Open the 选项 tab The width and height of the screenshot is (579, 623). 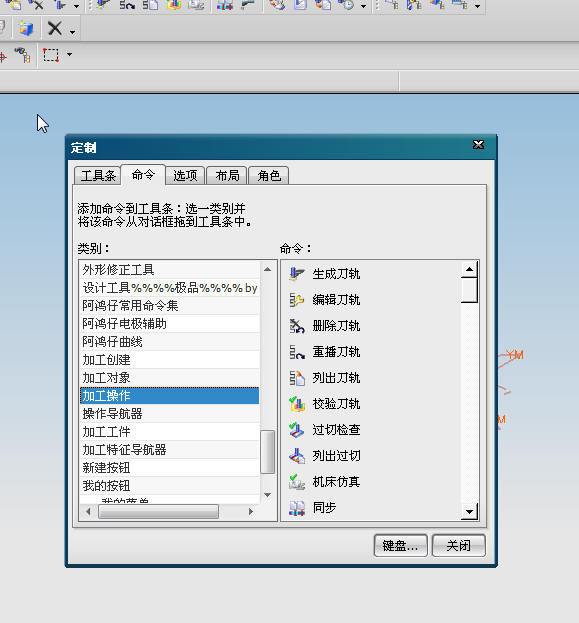[x=185, y=176]
